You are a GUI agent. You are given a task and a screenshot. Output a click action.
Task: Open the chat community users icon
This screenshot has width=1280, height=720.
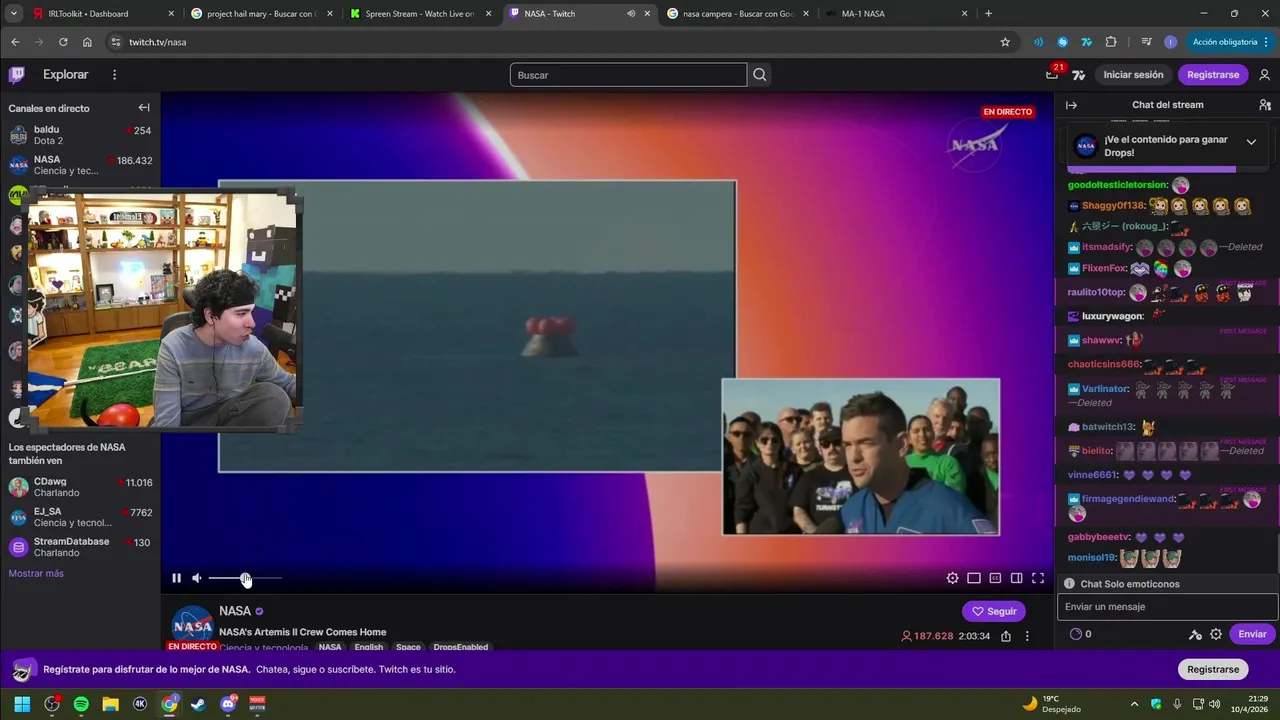pos(1265,105)
